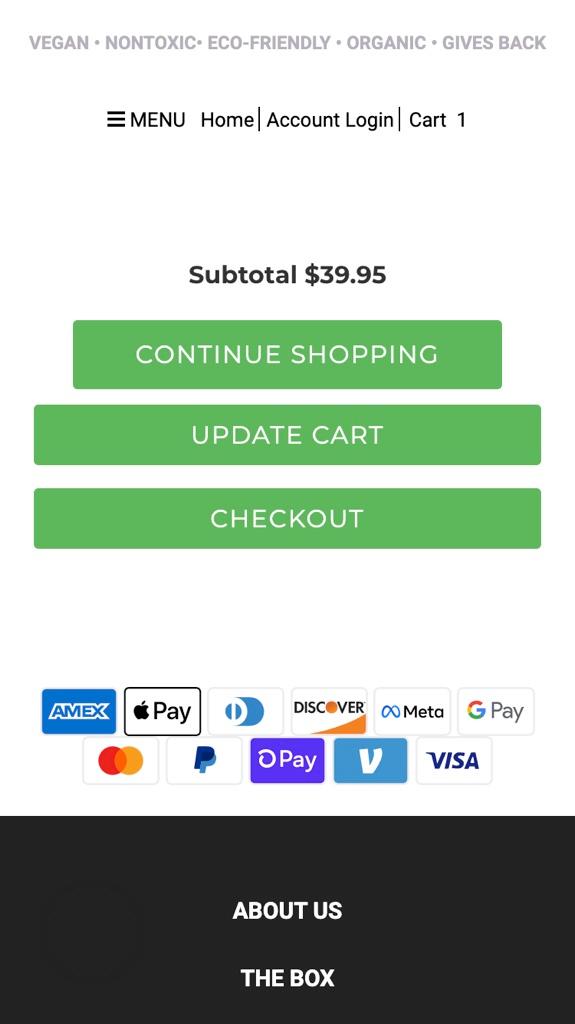
Task: Click the Update Cart button
Action: 288,435
